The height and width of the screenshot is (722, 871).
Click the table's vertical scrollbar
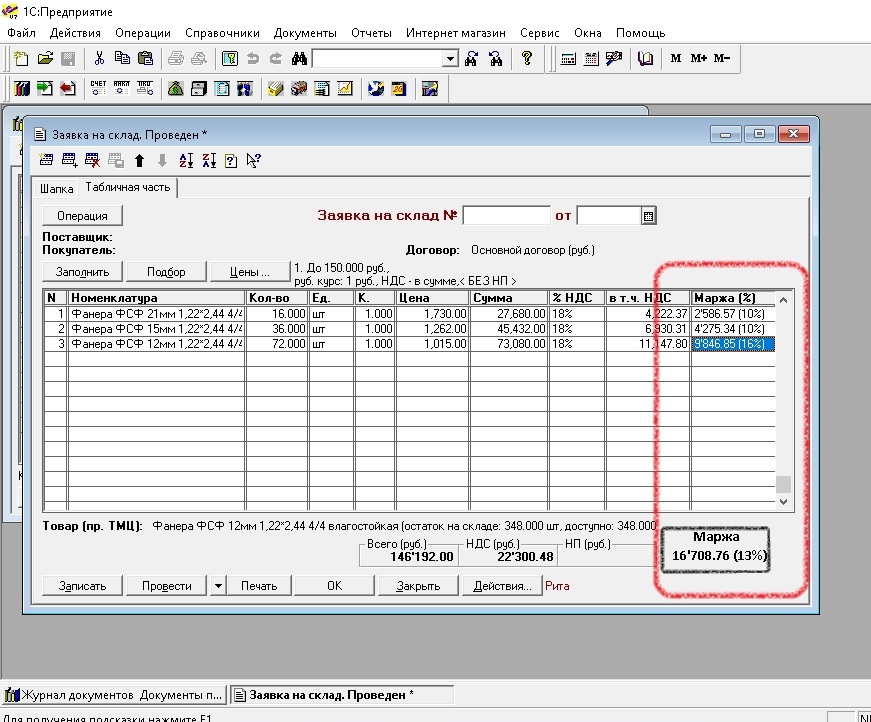coord(784,400)
